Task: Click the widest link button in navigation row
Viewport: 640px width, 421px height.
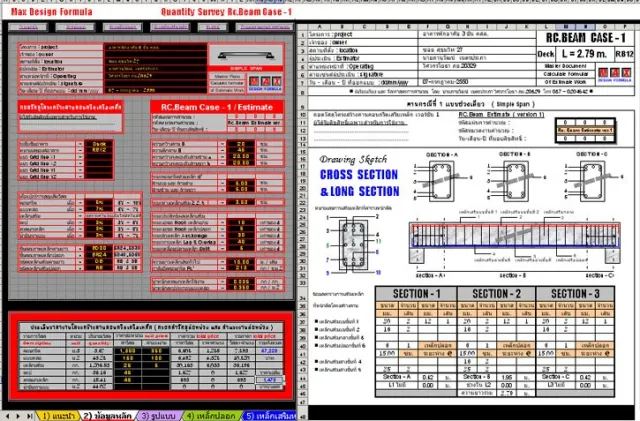Action: (x=264, y=27)
